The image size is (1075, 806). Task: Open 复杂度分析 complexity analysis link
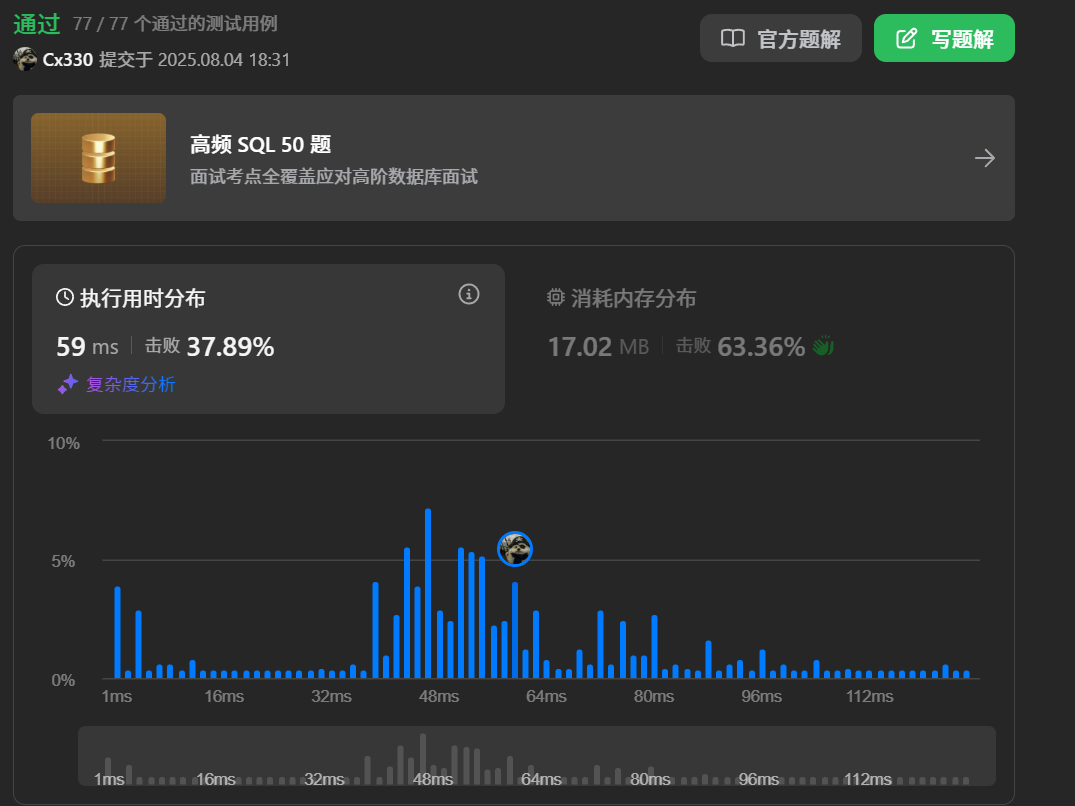tap(130, 384)
